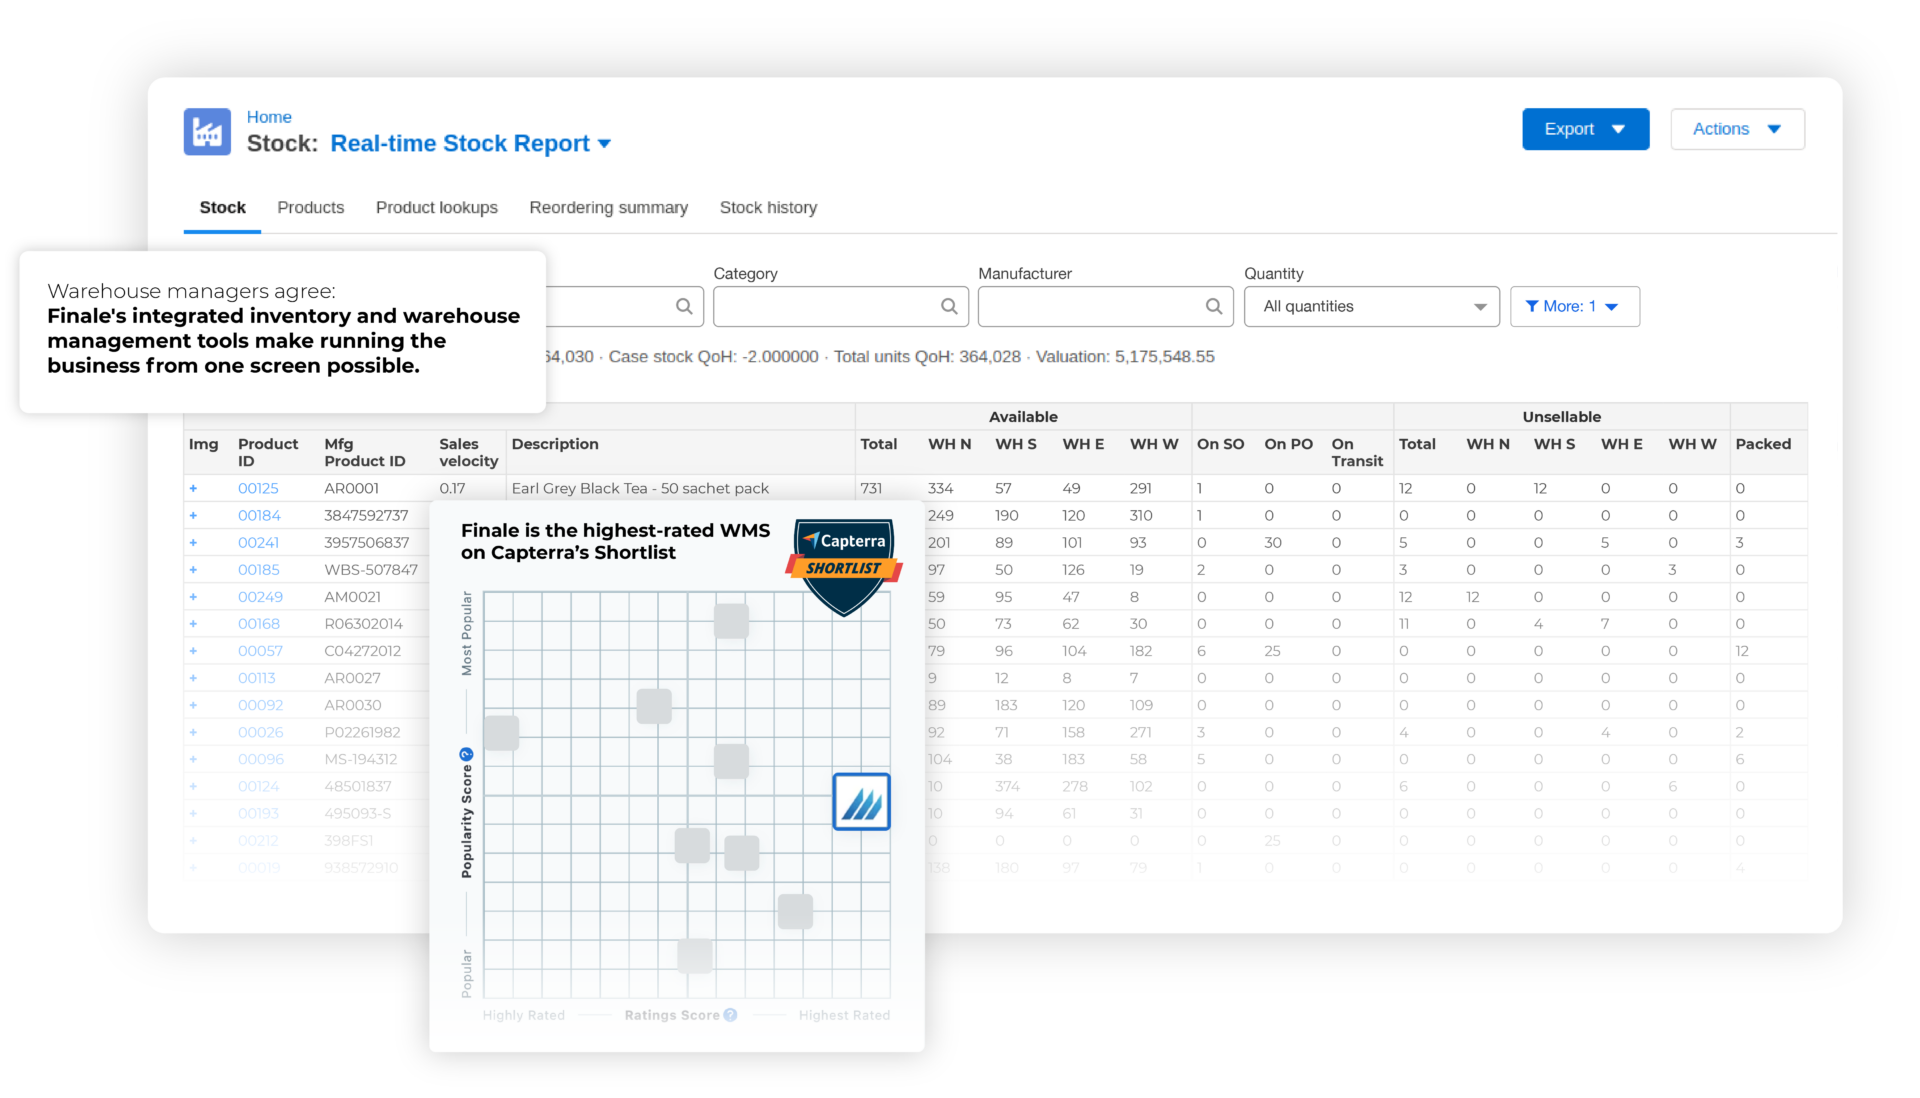The image size is (1920, 1098).
Task: Click the Popularity Score help icon
Action: coord(466,754)
